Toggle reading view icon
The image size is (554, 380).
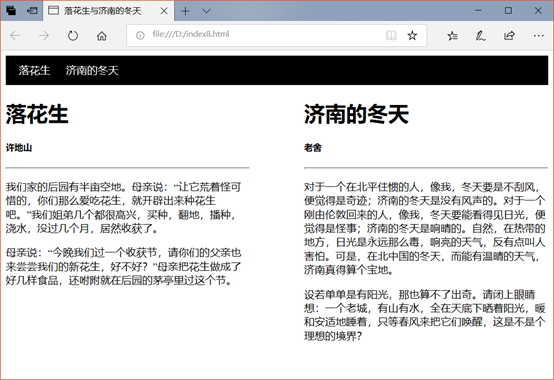pyautogui.click(x=391, y=35)
